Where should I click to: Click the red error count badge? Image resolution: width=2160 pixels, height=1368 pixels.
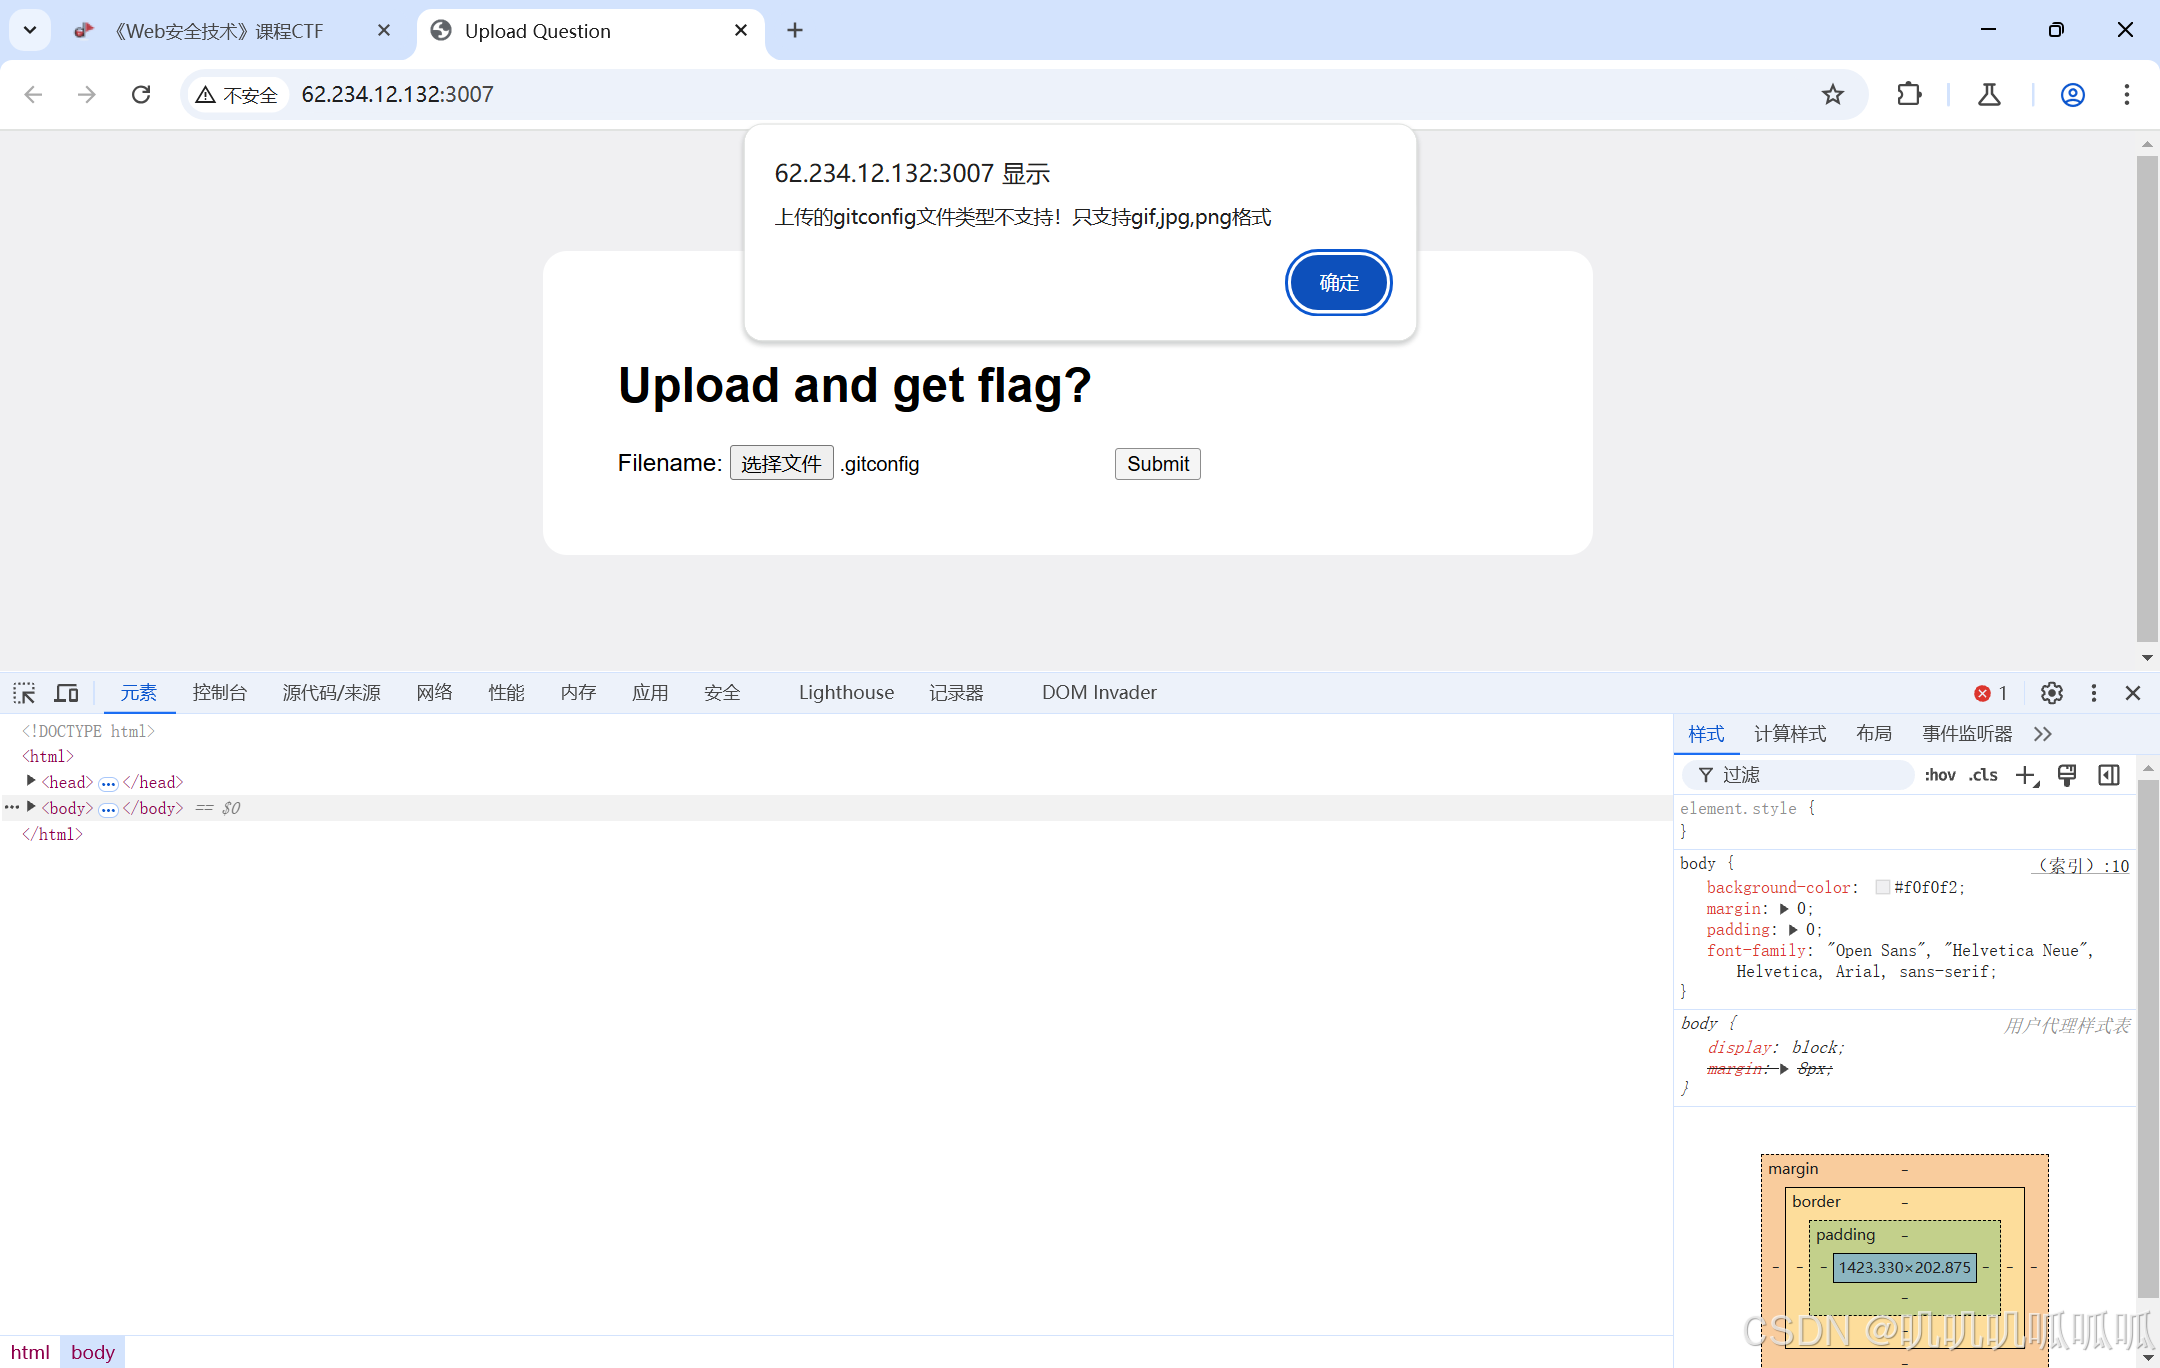tap(1990, 693)
